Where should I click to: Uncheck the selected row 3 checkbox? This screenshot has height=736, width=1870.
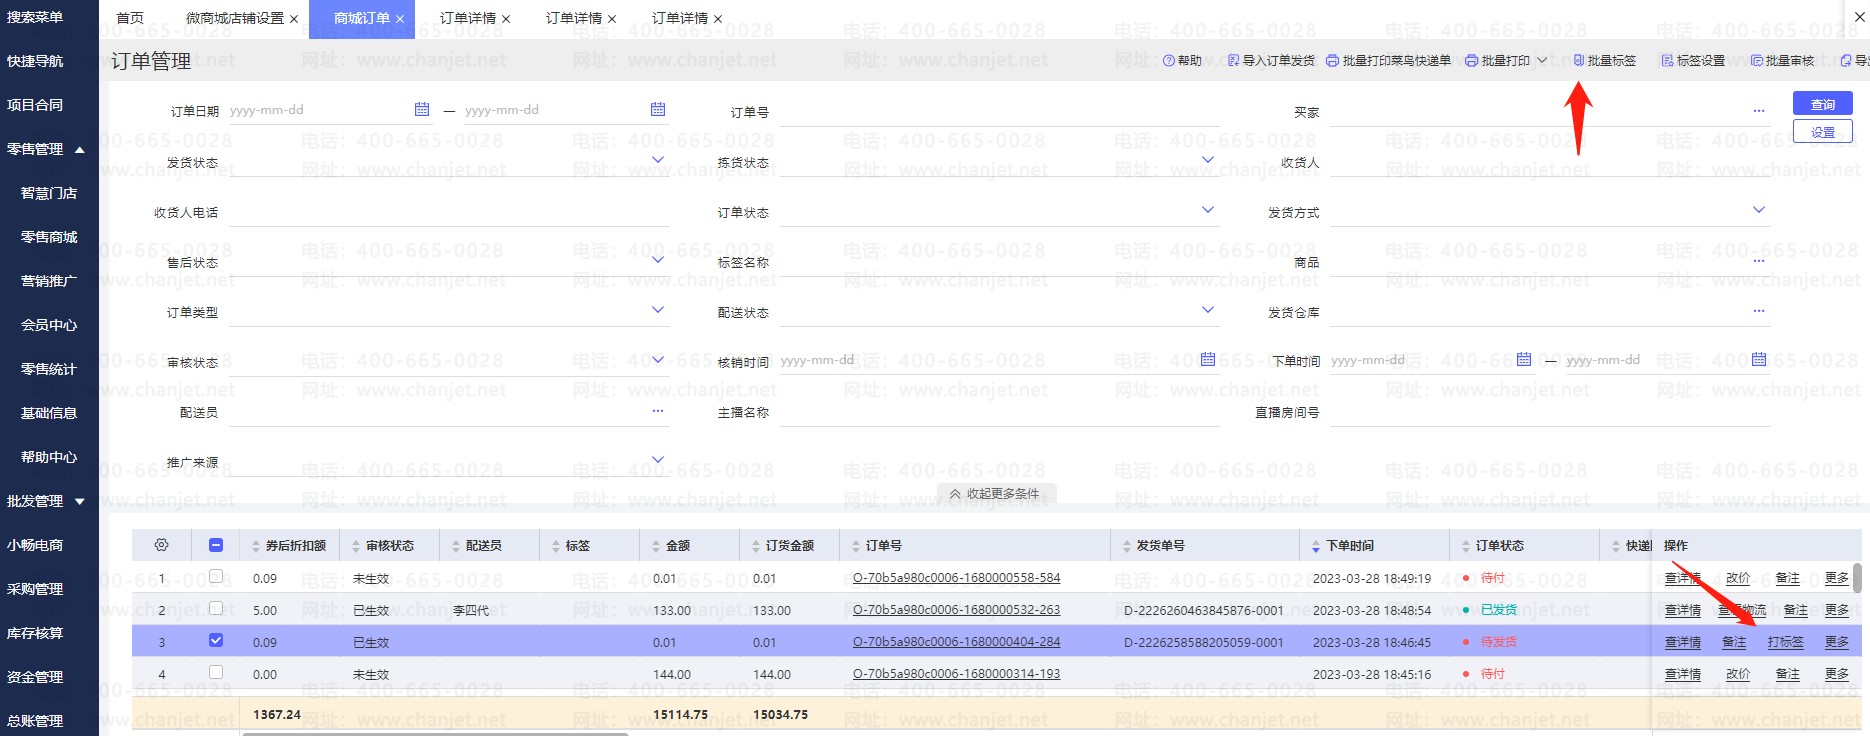pos(216,641)
